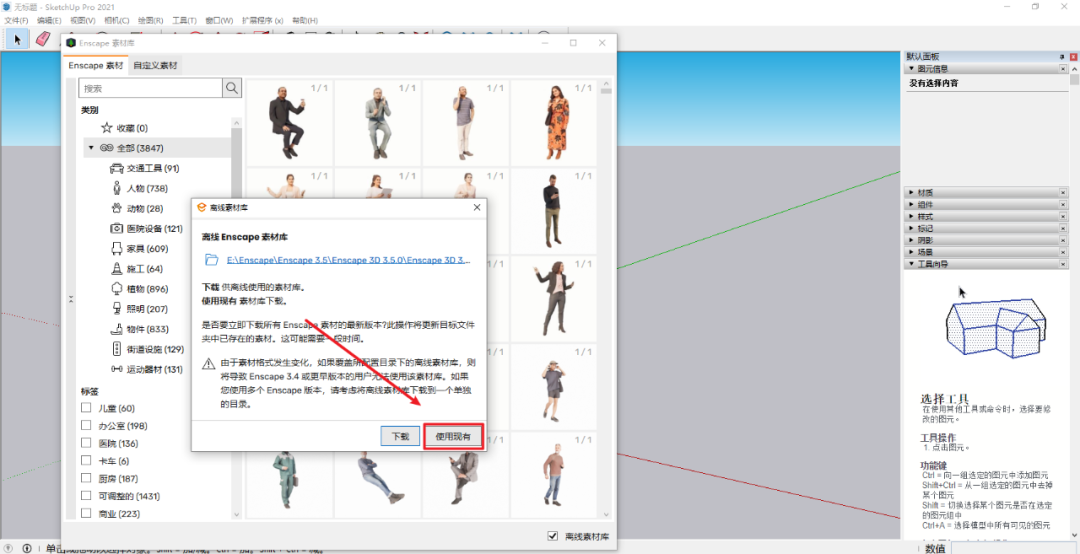The width and height of the screenshot is (1080, 554).
Task: Open the 家具 (609) furniture category
Action: pos(146,248)
